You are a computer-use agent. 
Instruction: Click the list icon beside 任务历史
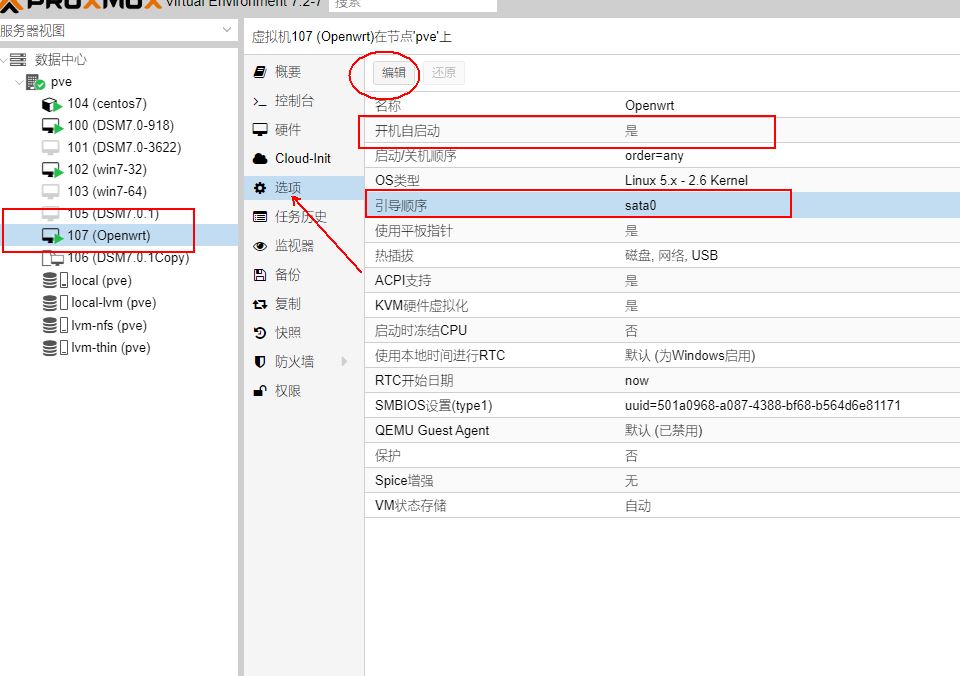[260, 217]
